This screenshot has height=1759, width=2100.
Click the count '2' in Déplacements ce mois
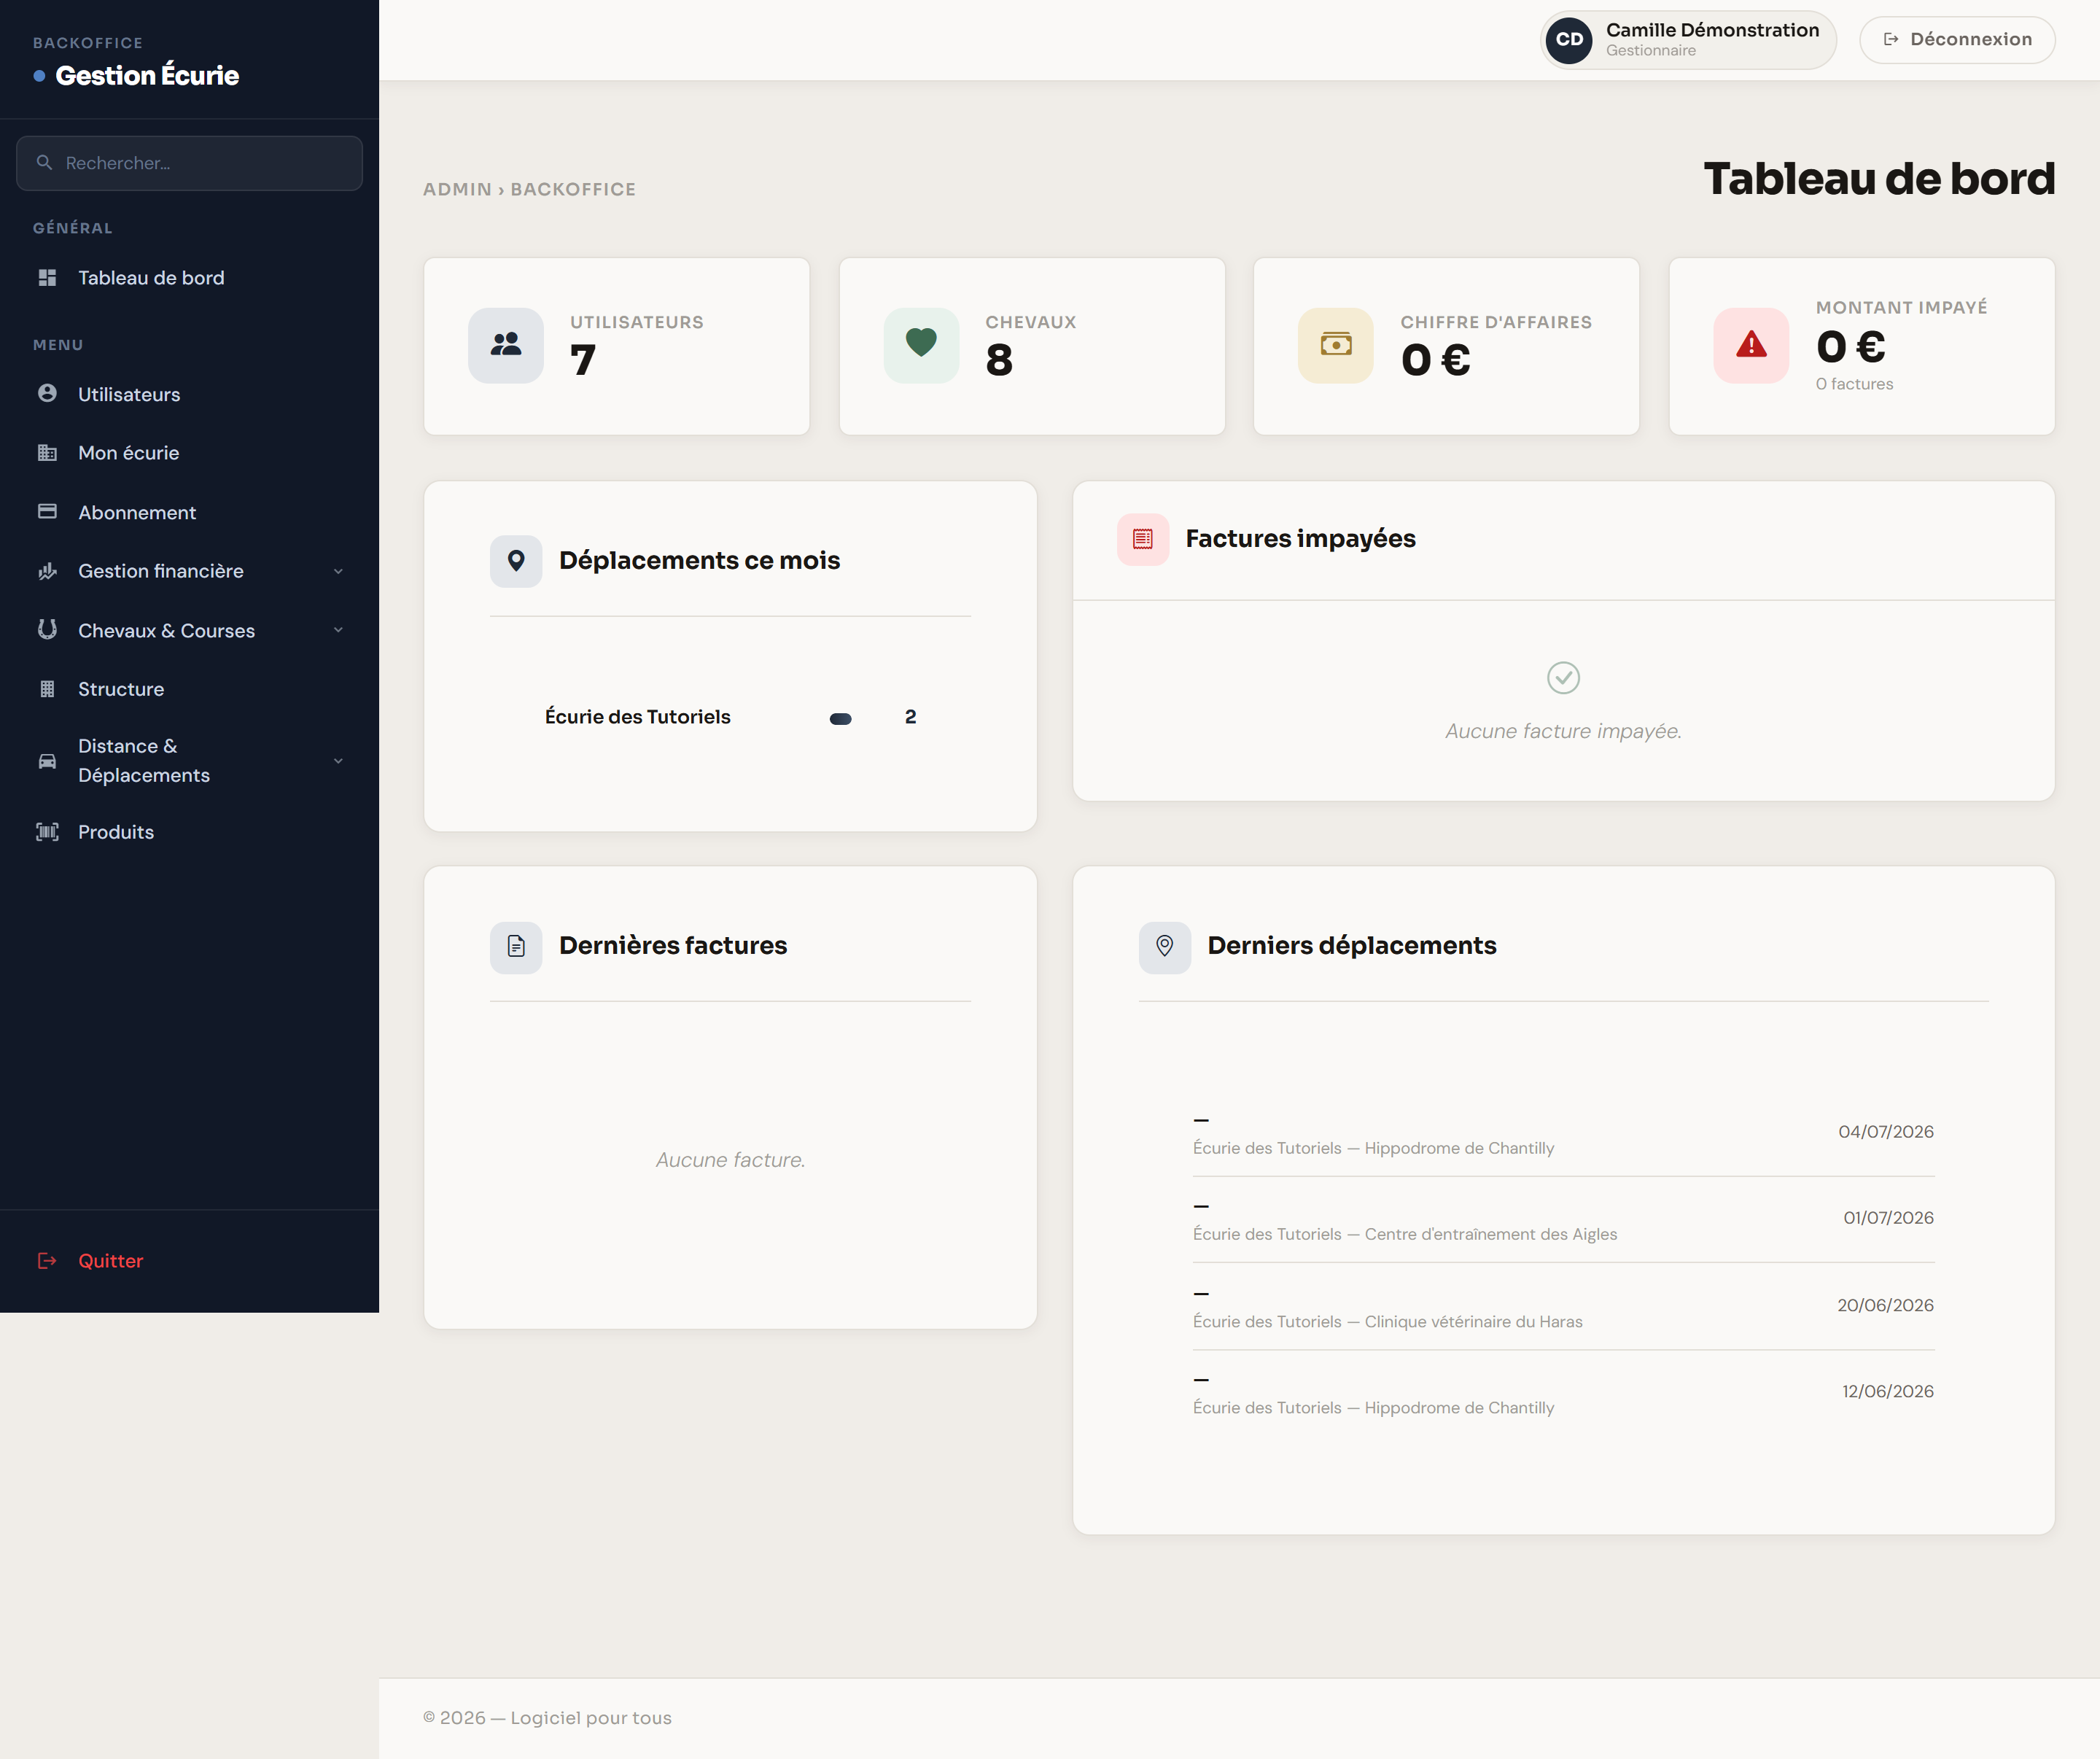point(910,717)
